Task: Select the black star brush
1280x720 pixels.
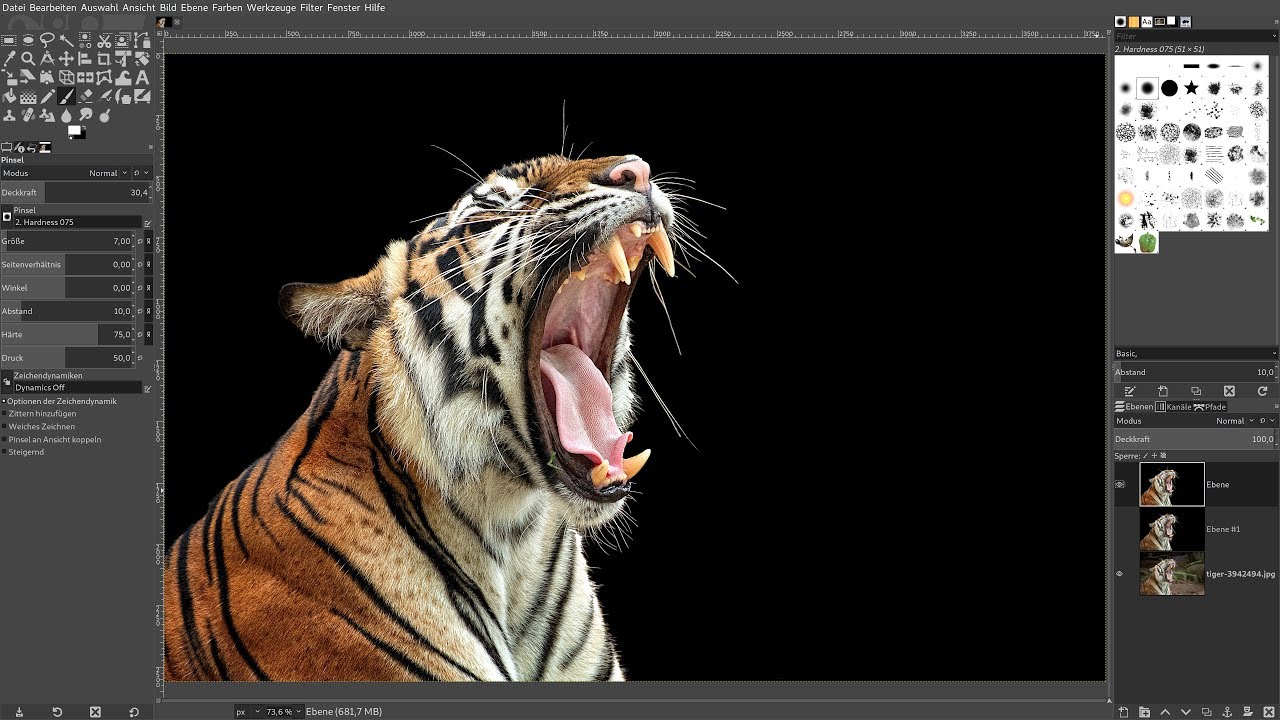Action: pyautogui.click(x=1191, y=88)
